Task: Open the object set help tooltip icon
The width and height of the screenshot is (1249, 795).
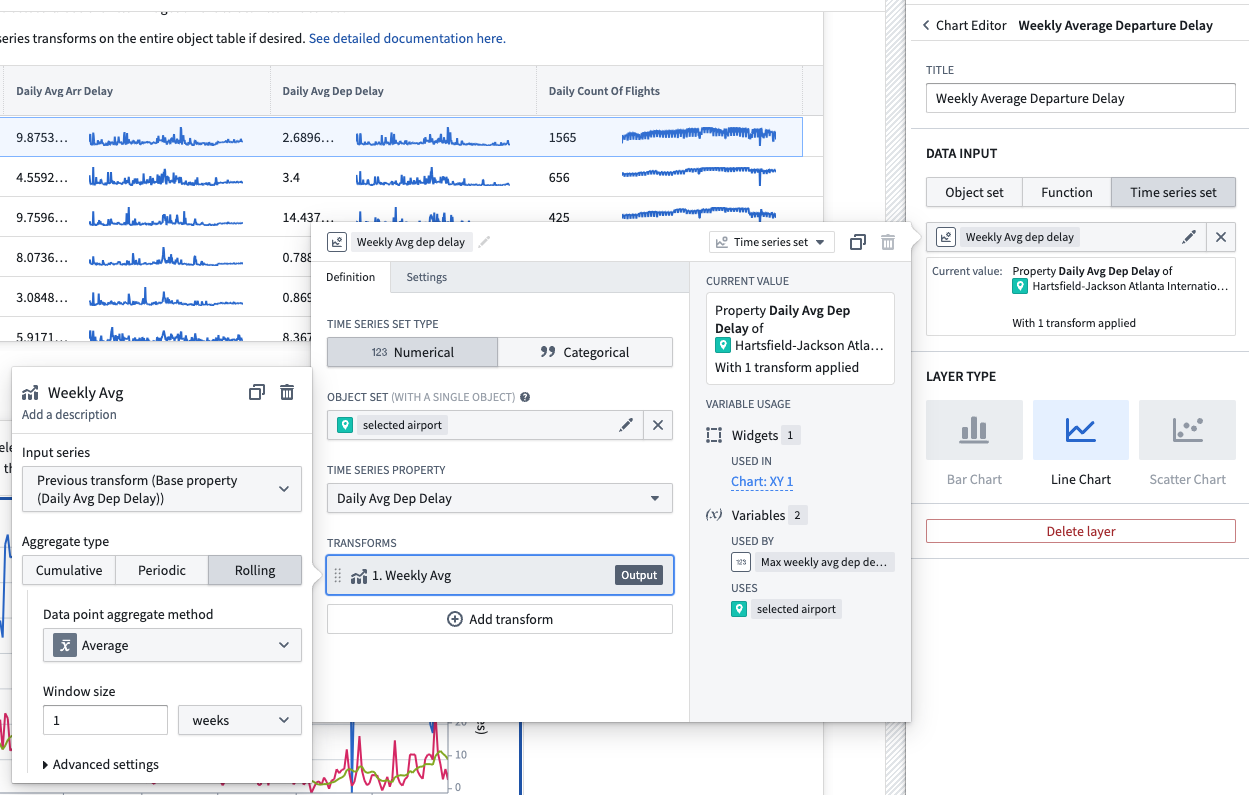Action: pyautogui.click(x=525, y=397)
